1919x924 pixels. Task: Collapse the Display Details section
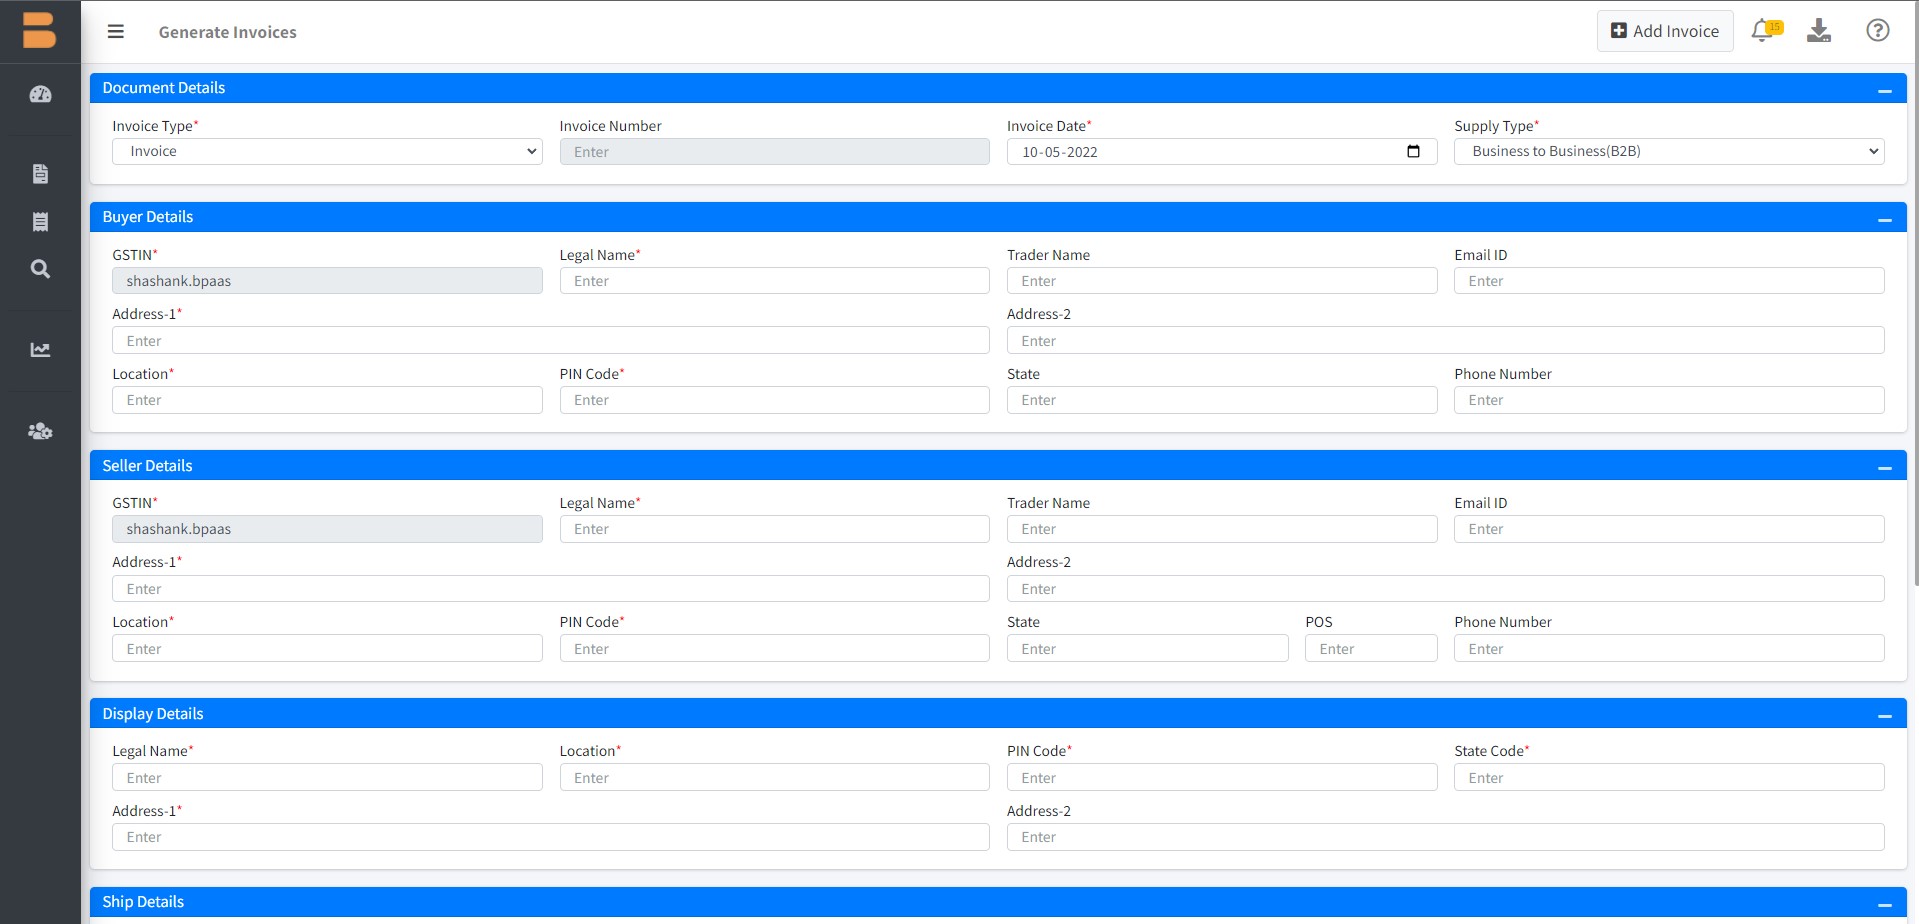[1885, 716]
